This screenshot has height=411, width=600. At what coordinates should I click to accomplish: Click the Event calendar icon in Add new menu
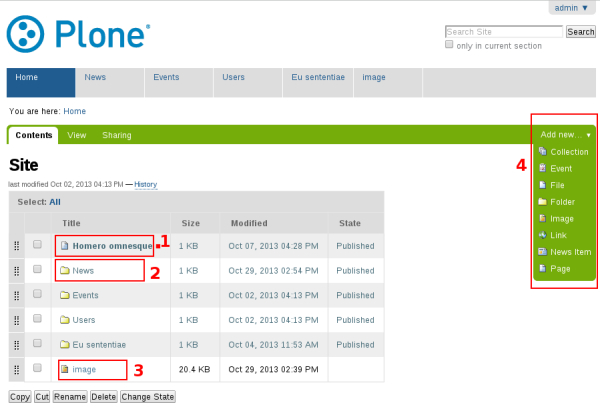pos(543,168)
